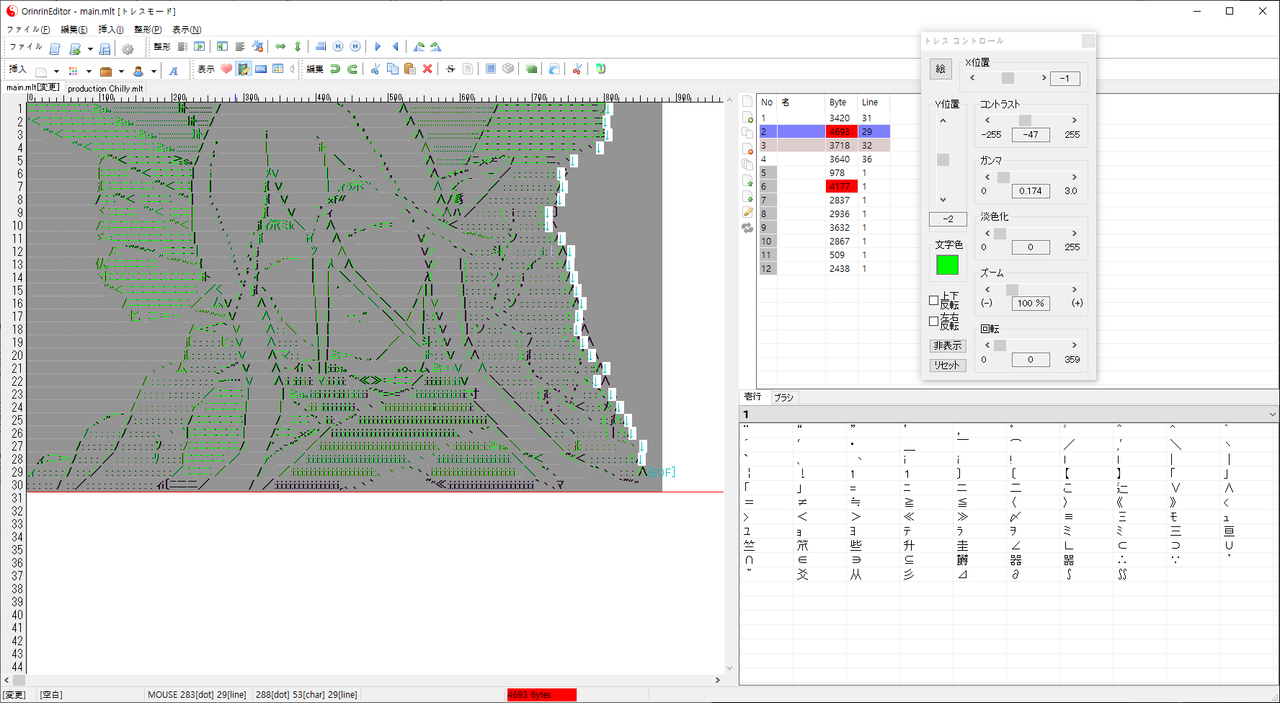Switch to the production Chilly.mlt tab
The width and height of the screenshot is (1280, 703).
pyautogui.click(x=105, y=88)
